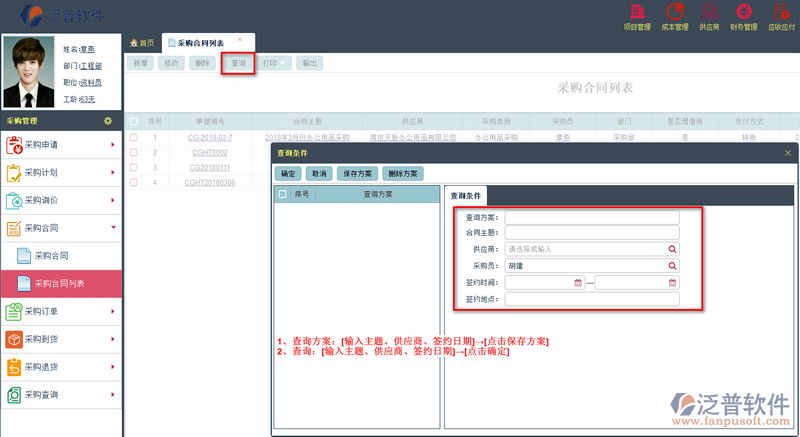Open 应收应付 module icon

(x=781, y=16)
